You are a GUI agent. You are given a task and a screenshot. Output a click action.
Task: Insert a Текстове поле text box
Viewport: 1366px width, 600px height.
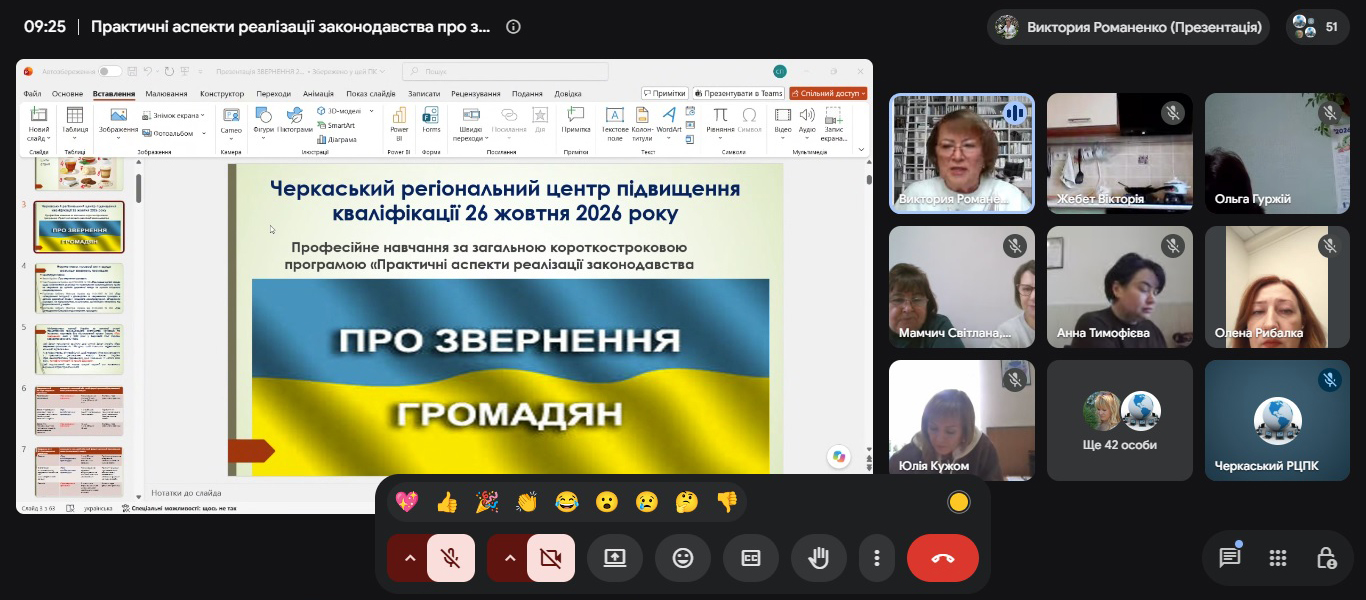[615, 123]
